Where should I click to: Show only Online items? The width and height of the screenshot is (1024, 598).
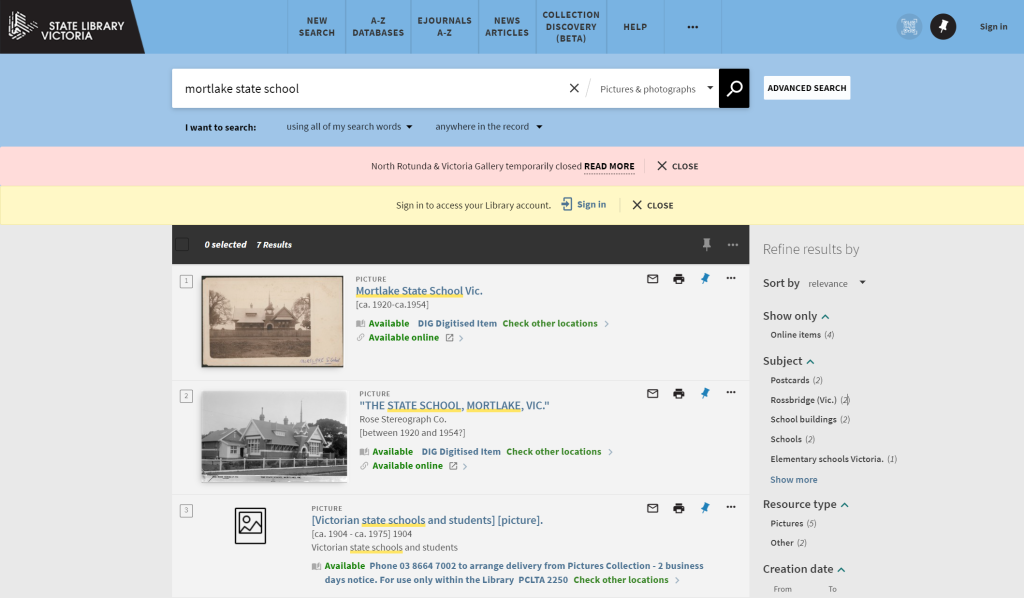point(795,335)
